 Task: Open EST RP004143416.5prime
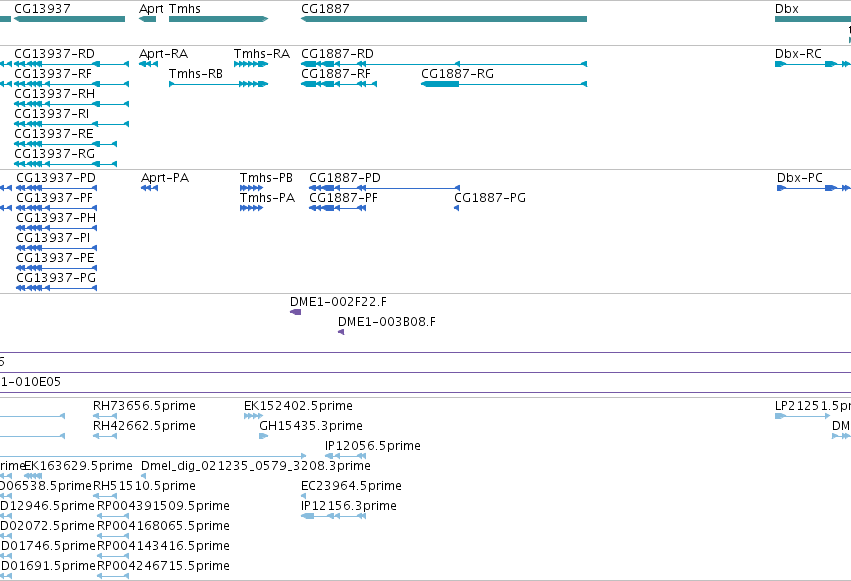(163, 547)
